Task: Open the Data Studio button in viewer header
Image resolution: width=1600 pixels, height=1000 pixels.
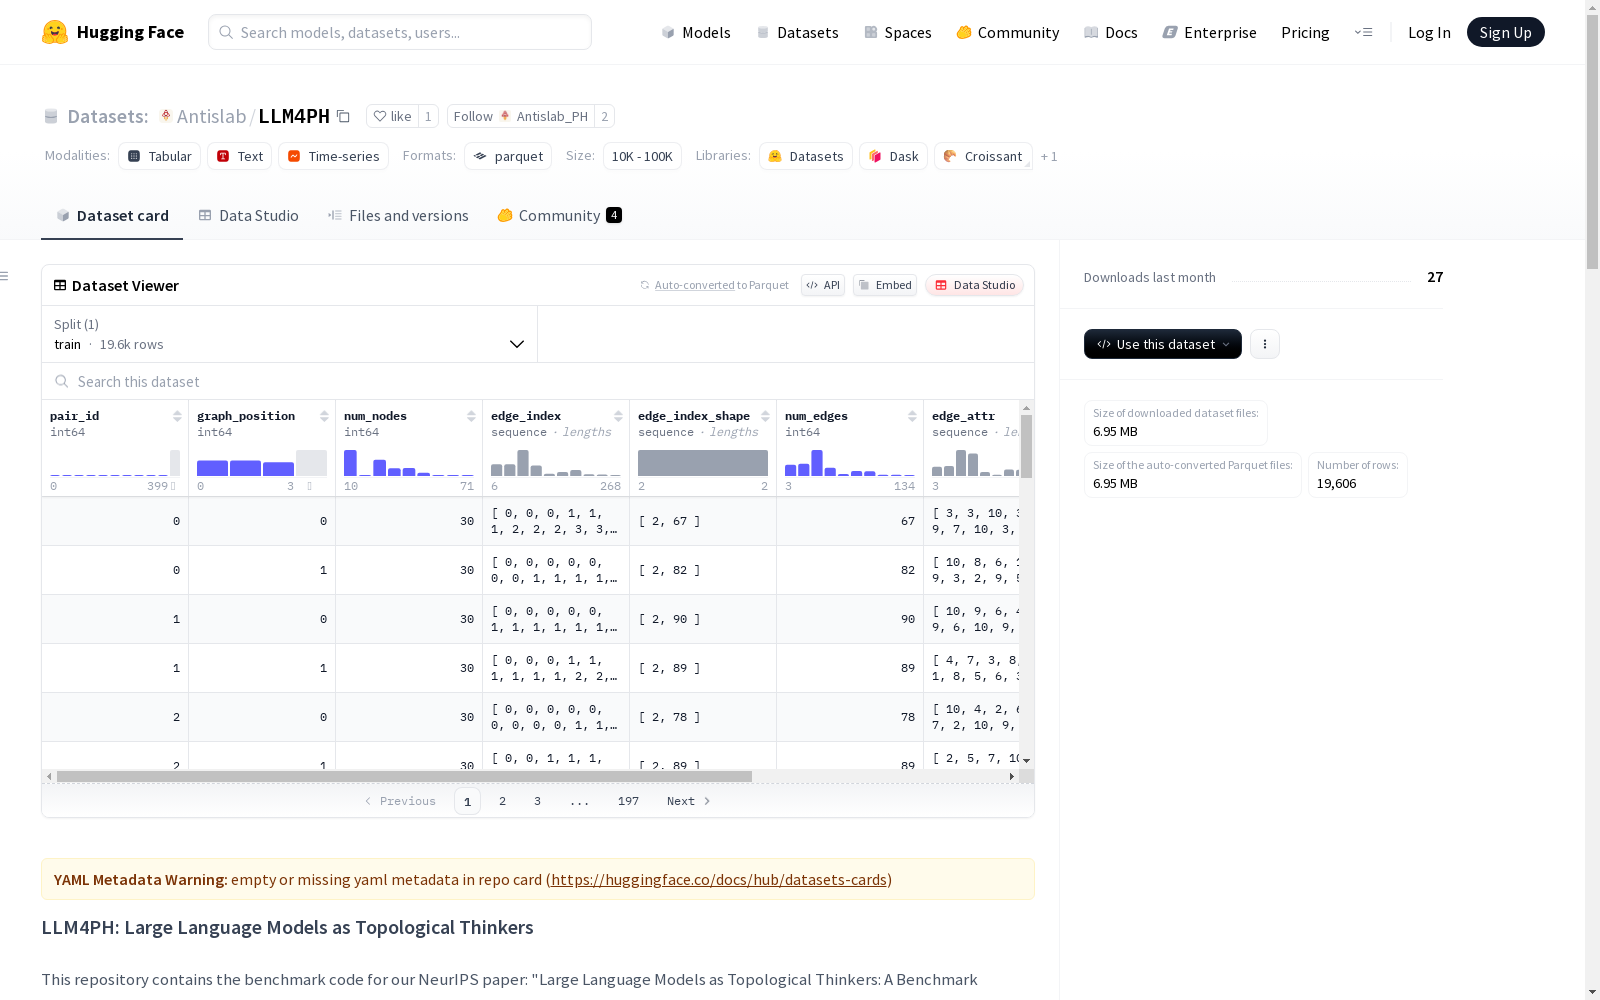Action: (x=975, y=285)
